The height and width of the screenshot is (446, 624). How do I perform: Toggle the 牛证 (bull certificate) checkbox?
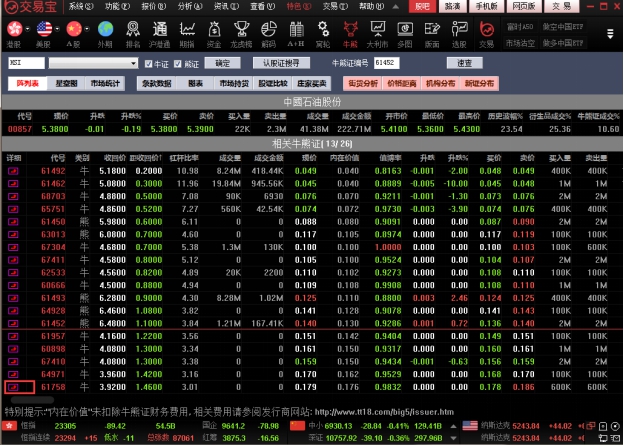click(148, 63)
